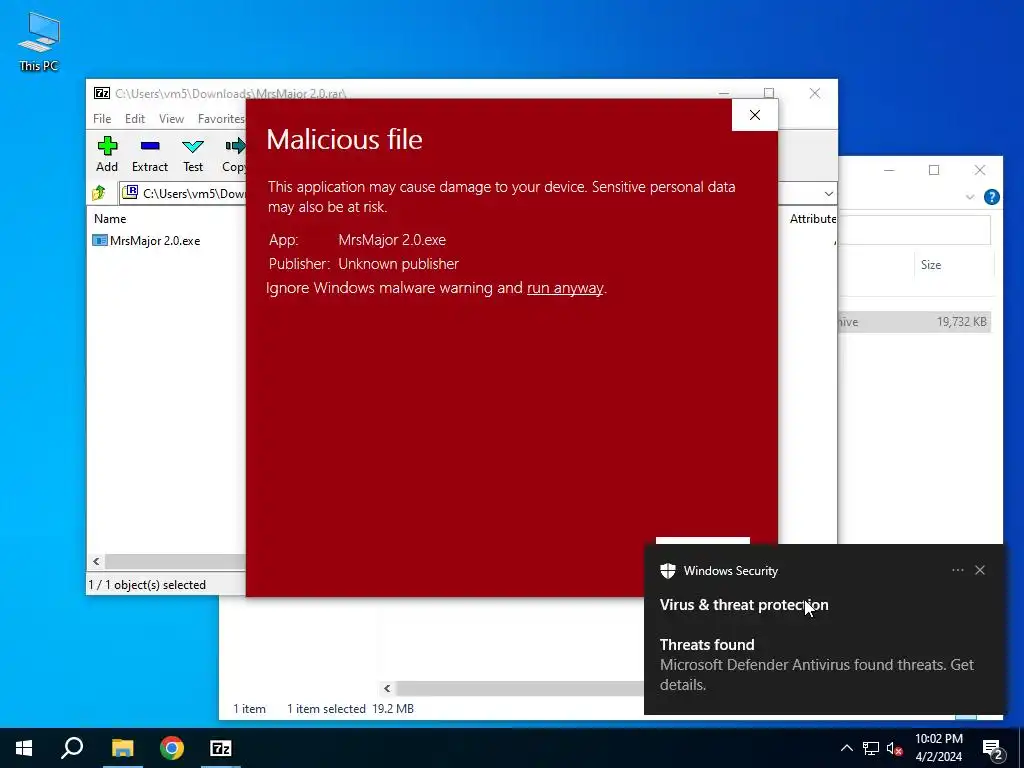The height and width of the screenshot is (768, 1024).
Task: Click the Add toolbar icon in 7-Zip
Action: tap(107, 154)
